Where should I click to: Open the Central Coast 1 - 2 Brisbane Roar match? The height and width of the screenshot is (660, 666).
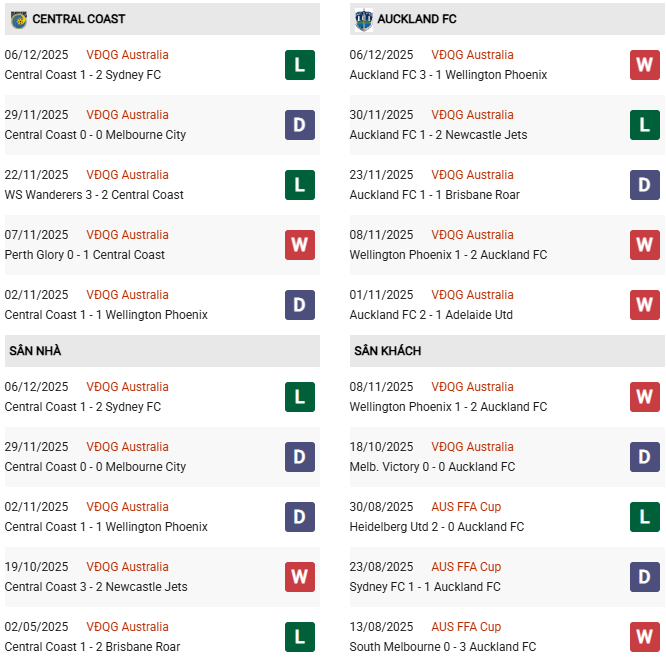(92, 647)
